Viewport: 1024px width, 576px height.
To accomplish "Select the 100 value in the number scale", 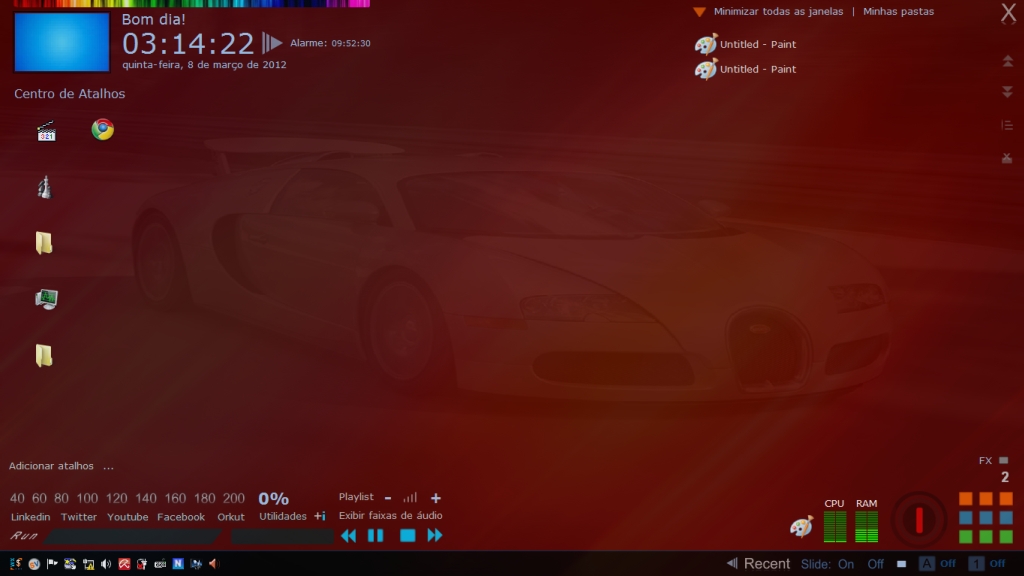I will click(87, 498).
